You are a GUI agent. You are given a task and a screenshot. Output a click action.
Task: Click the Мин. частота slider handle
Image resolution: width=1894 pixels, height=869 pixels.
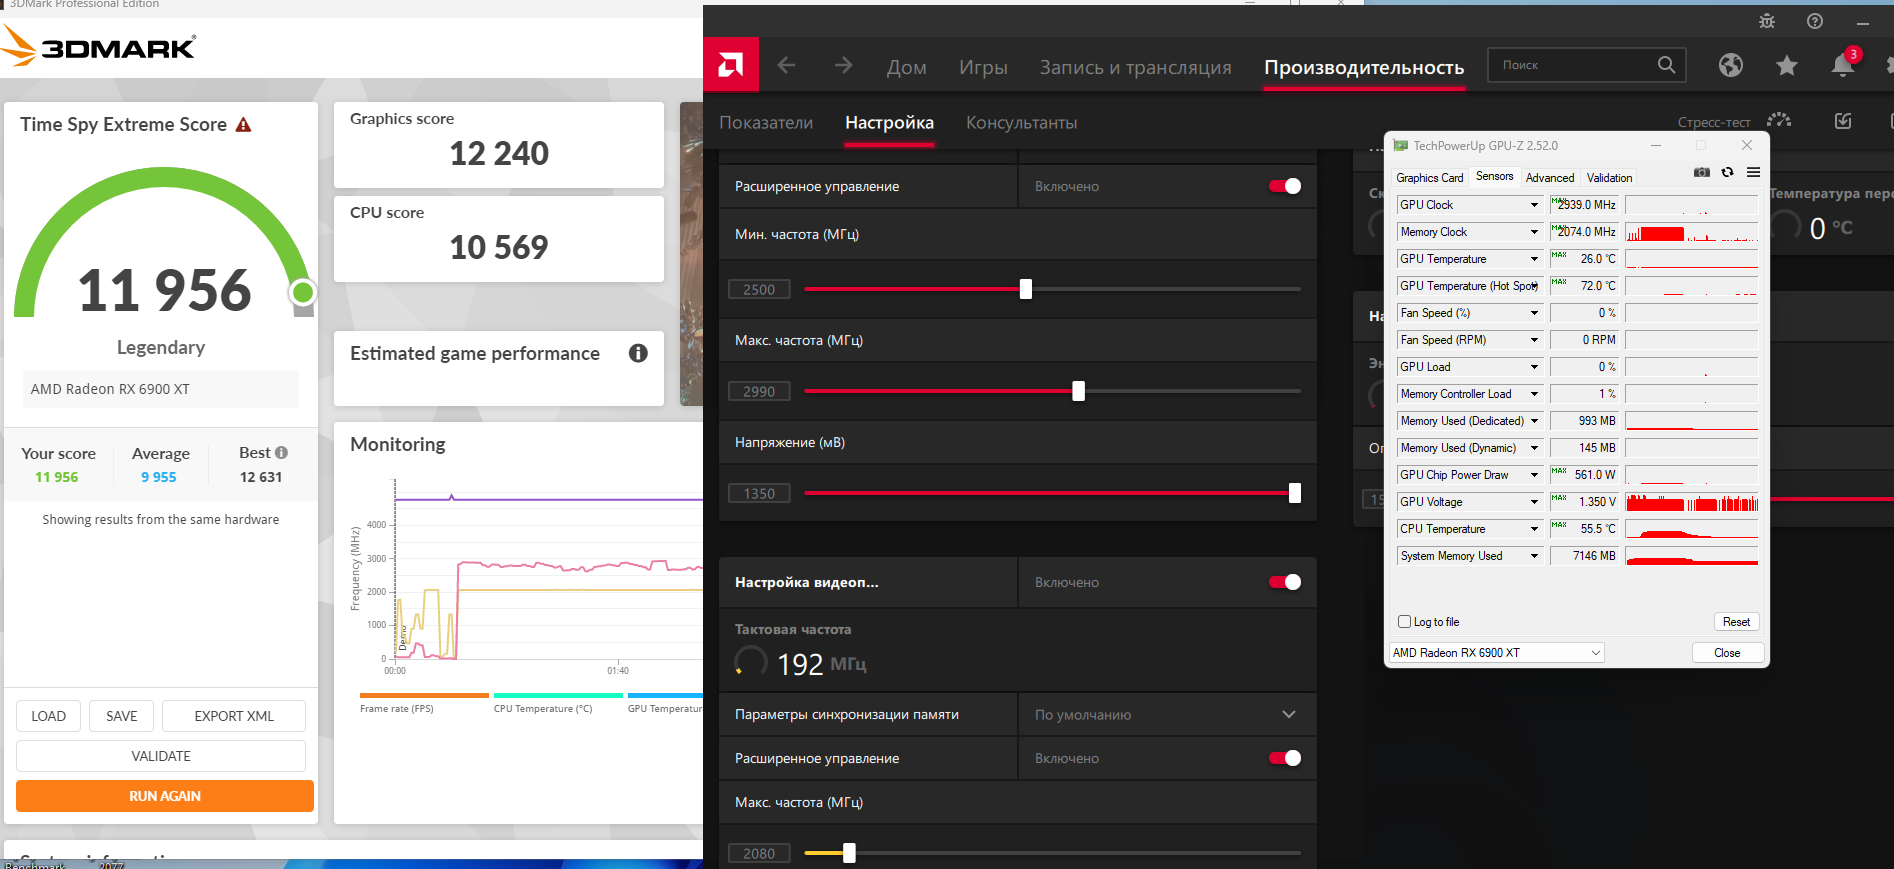pyautogui.click(x=1025, y=289)
